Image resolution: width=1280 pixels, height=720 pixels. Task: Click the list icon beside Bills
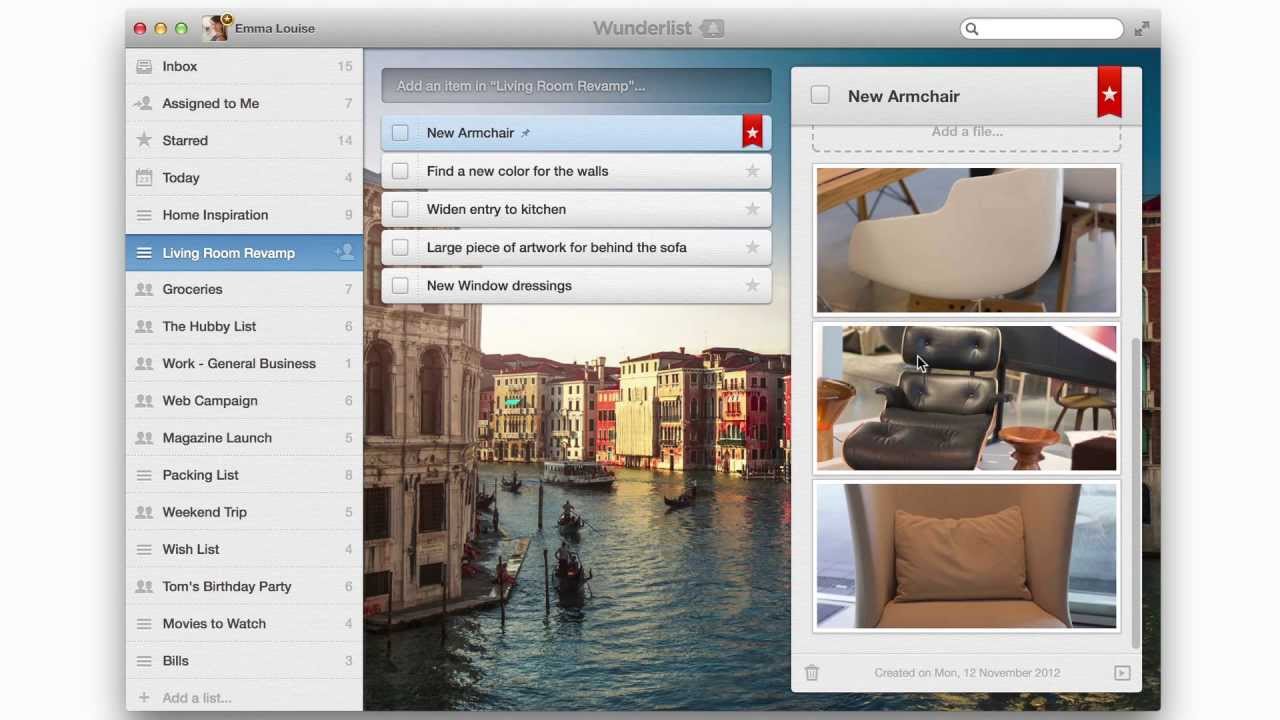coord(144,660)
